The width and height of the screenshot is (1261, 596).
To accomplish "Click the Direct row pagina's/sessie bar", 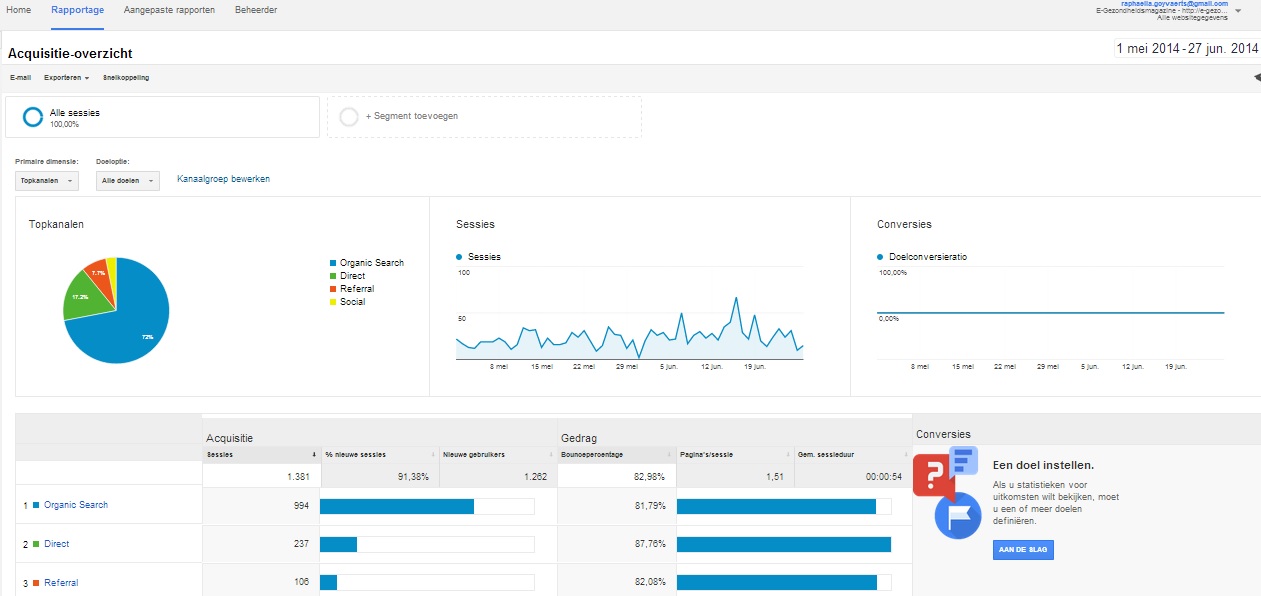I will 784,545.
